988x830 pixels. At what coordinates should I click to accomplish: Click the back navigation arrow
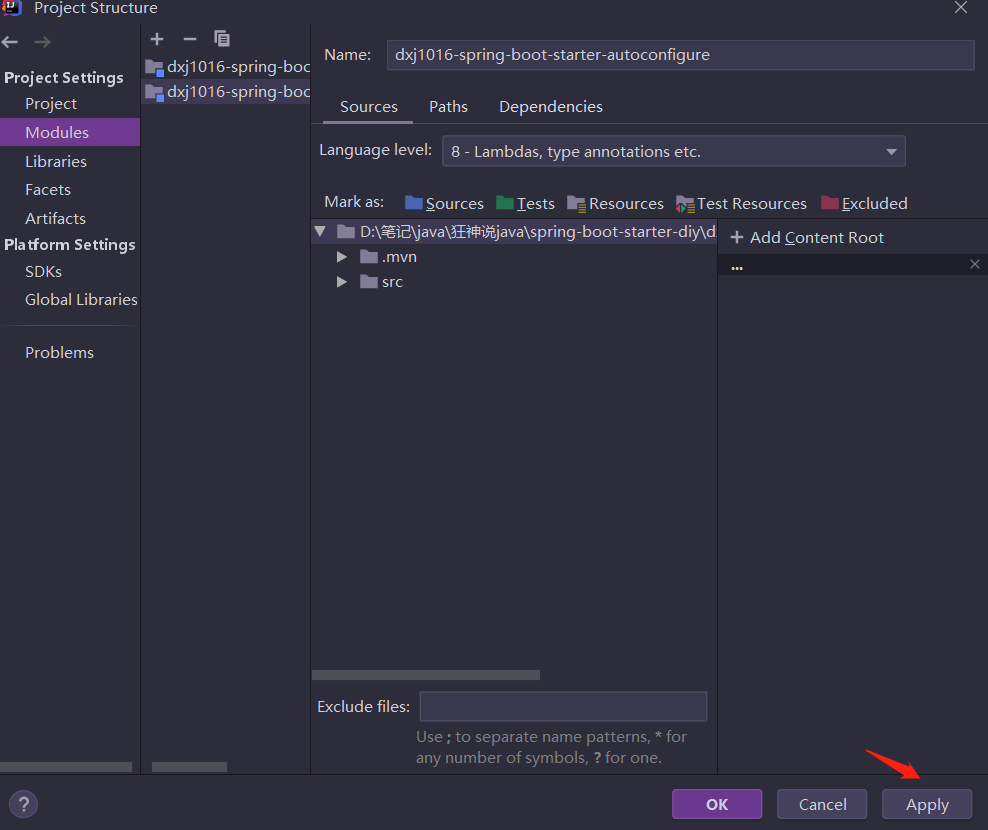10,42
